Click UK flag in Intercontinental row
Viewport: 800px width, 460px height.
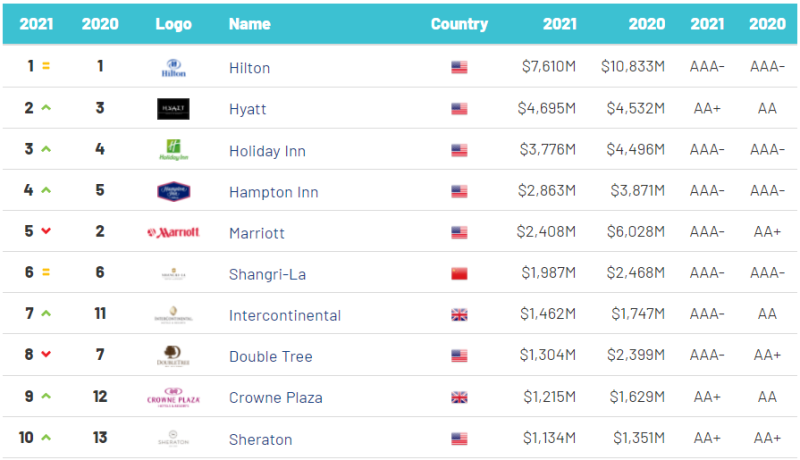[x=459, y=315]
